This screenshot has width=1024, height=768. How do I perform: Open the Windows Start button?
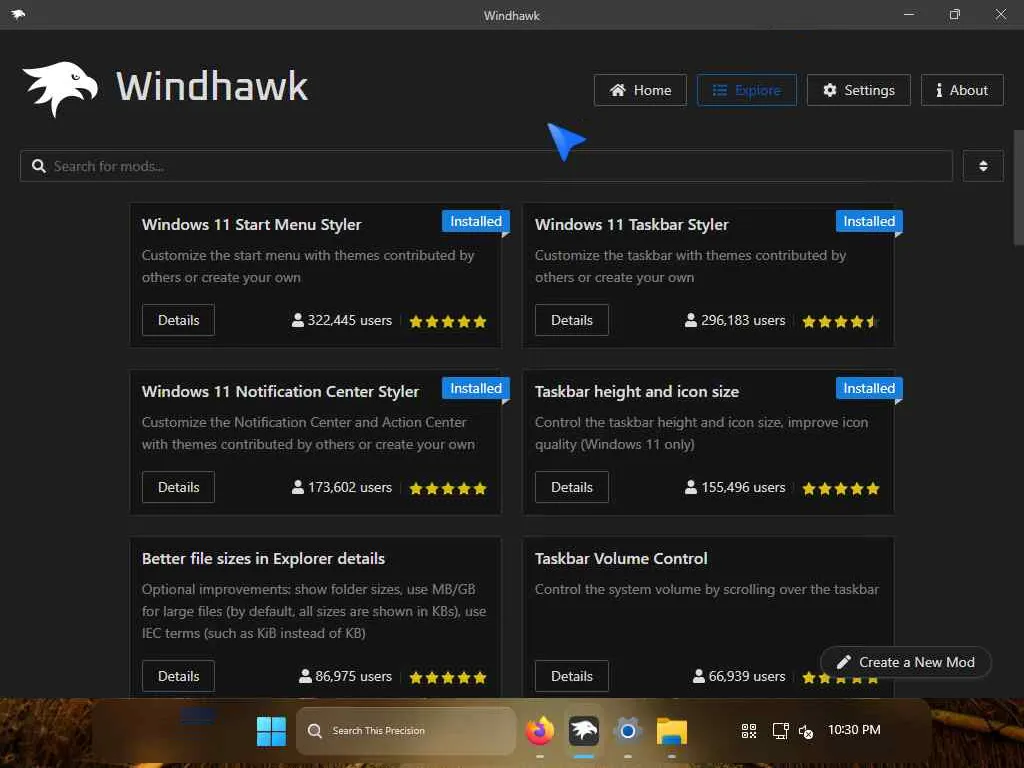[x=271, y=731]
